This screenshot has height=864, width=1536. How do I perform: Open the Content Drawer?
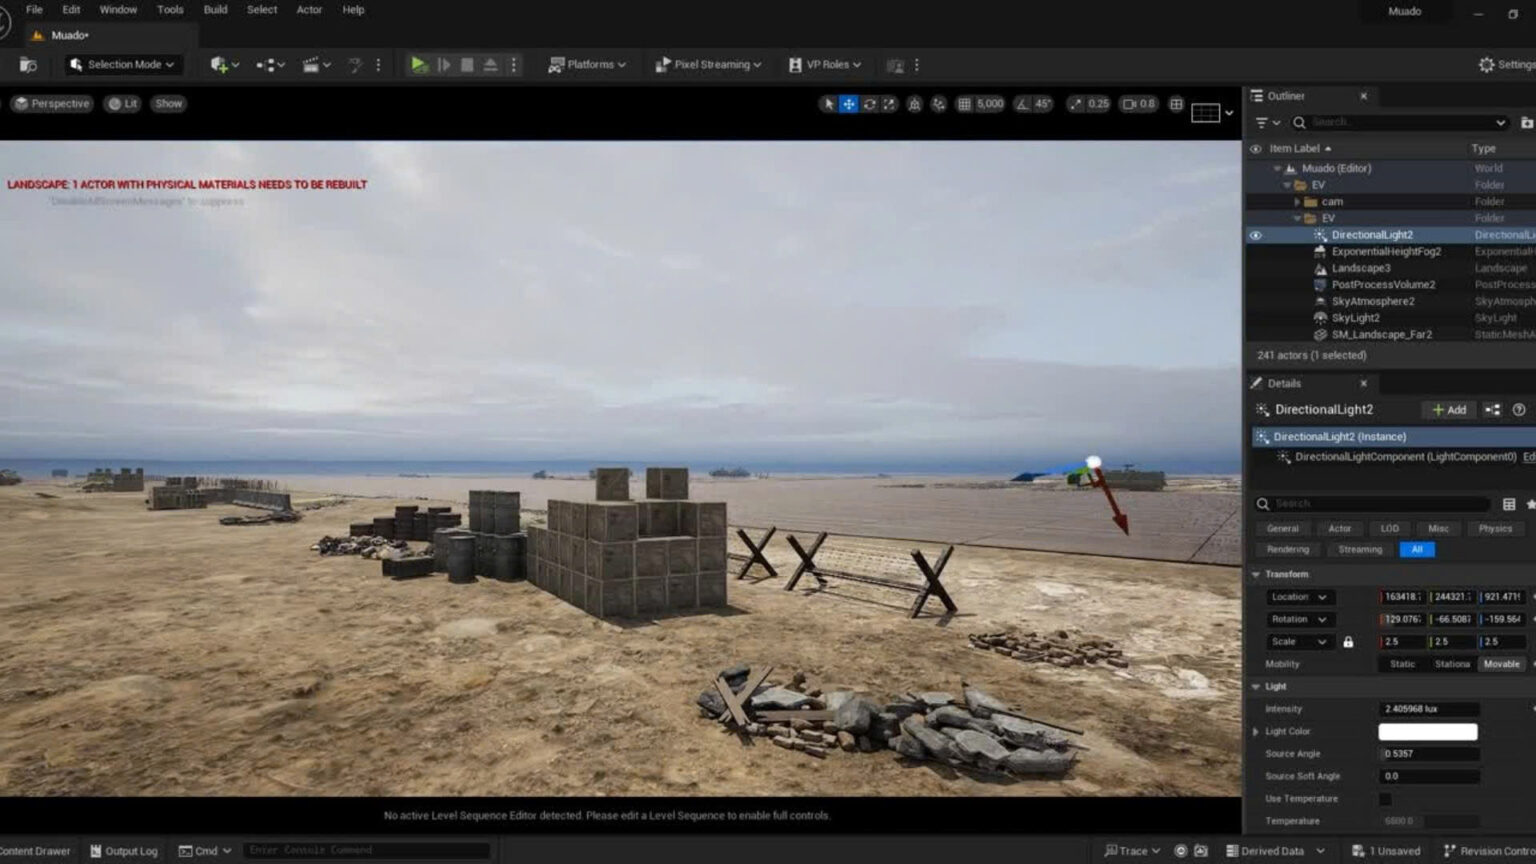(34, 851)
